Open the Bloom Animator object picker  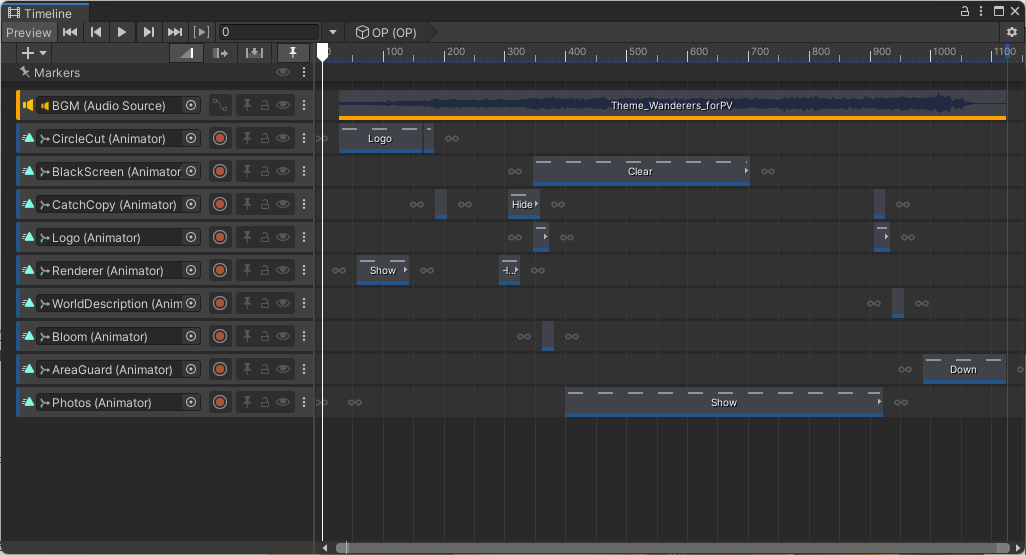(x=190, y=336)
